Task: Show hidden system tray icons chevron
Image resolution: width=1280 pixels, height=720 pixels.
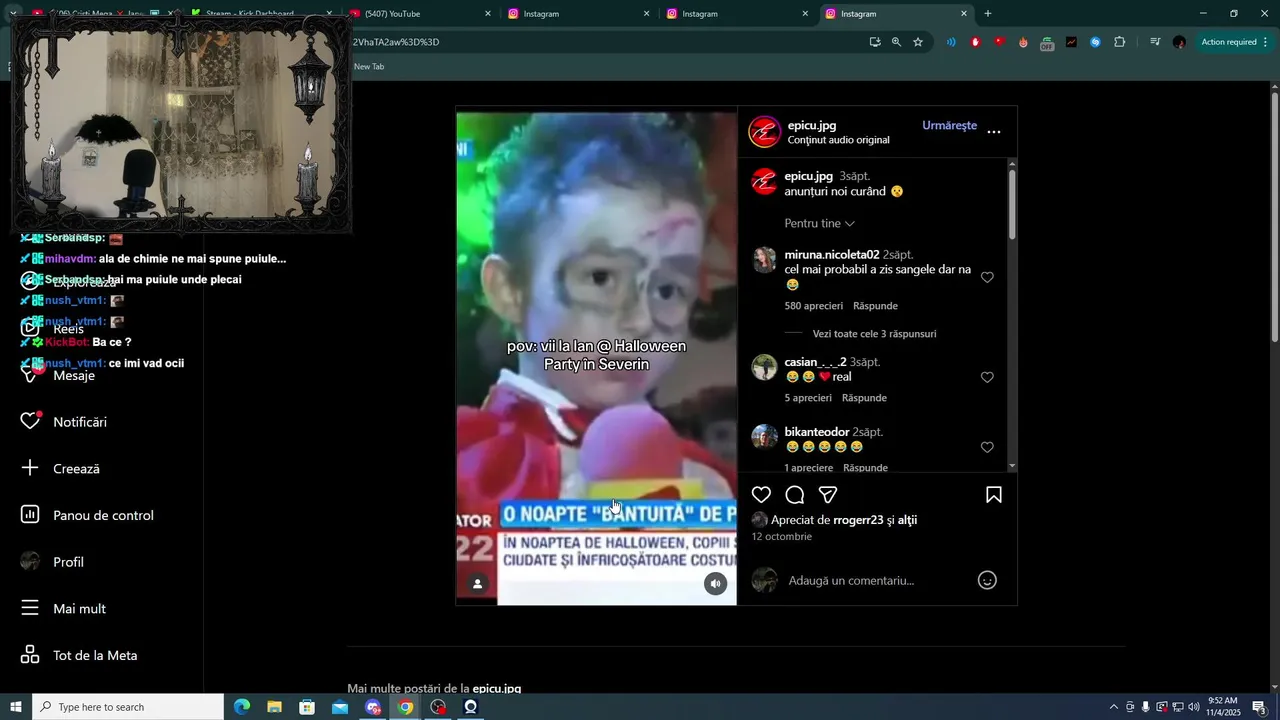Action: (x=1114, y=707)
